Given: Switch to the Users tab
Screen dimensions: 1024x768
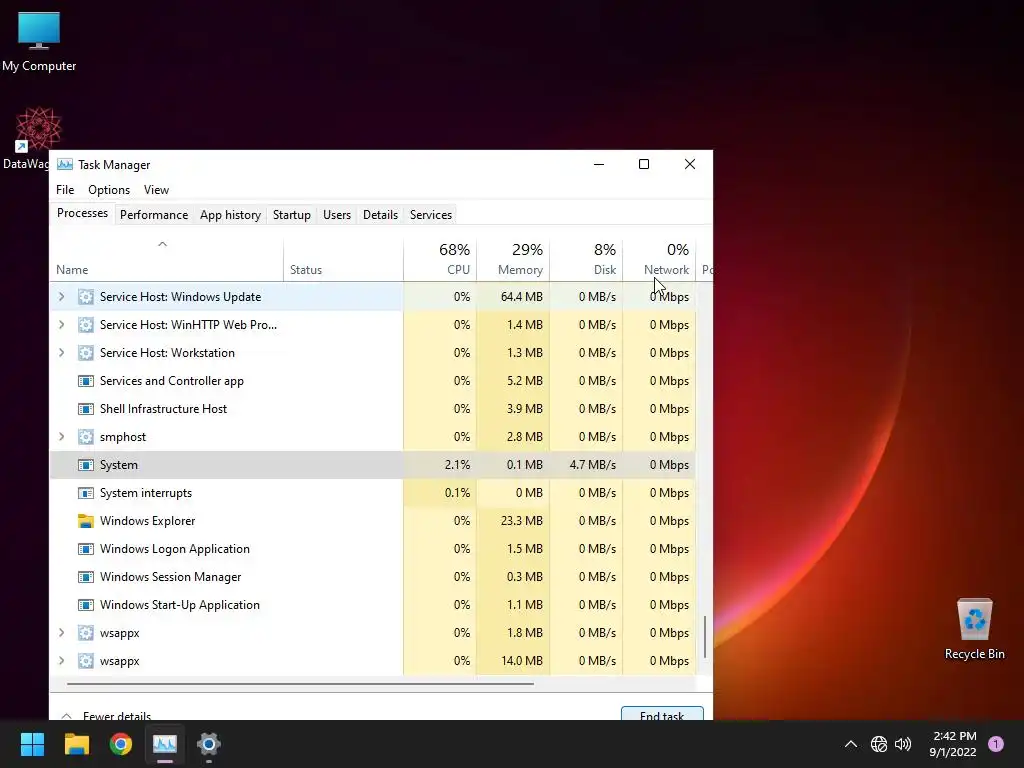Looking at the screenshot, I should click(337, 215).
